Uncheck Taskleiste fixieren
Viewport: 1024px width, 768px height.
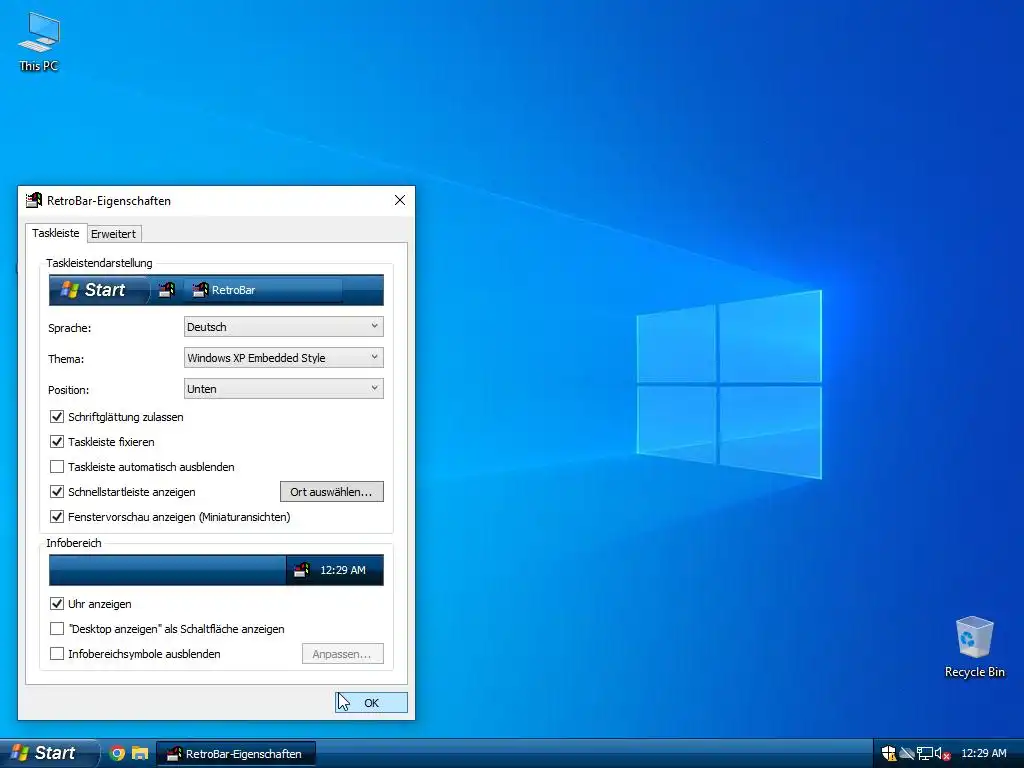click(57, 441)
